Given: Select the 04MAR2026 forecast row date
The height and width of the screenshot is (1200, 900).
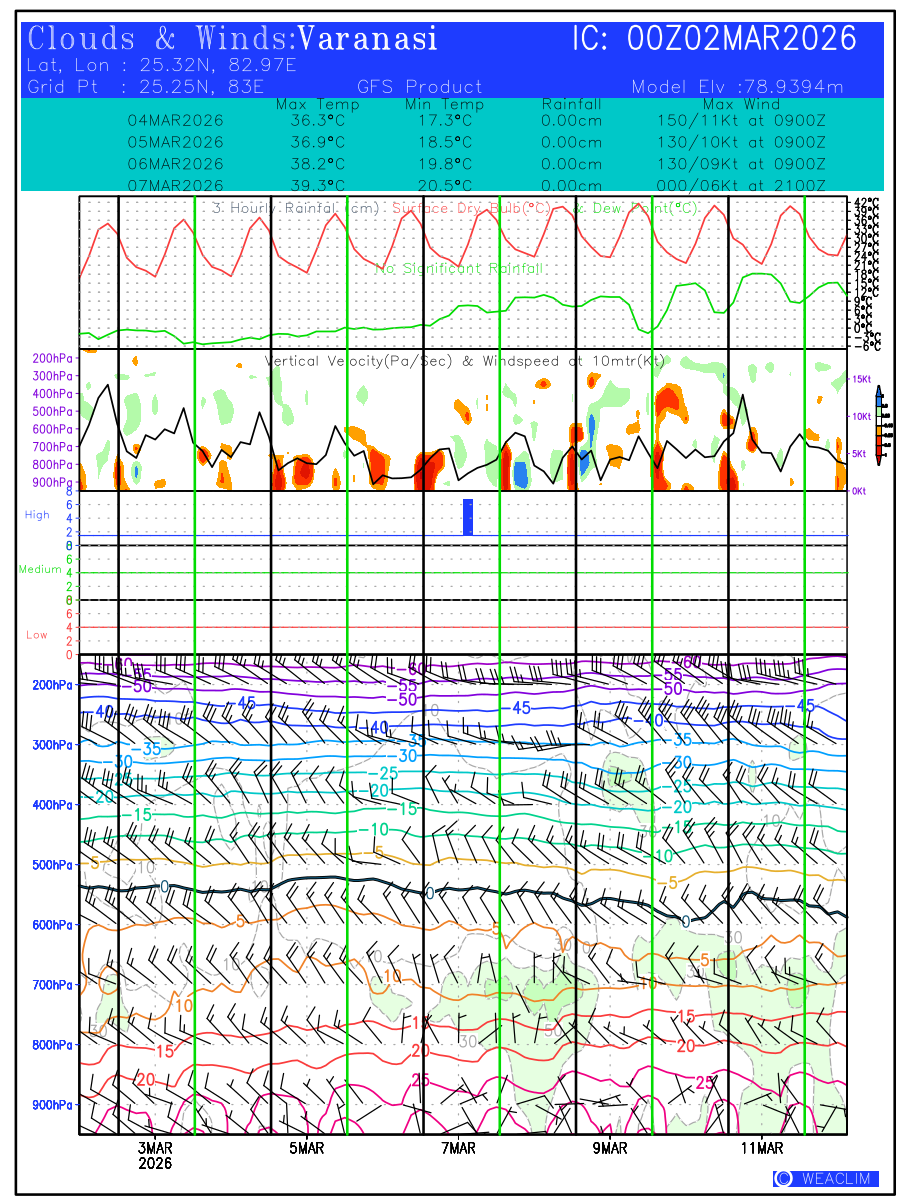Looking at the screenshot, I should [175, 120].
